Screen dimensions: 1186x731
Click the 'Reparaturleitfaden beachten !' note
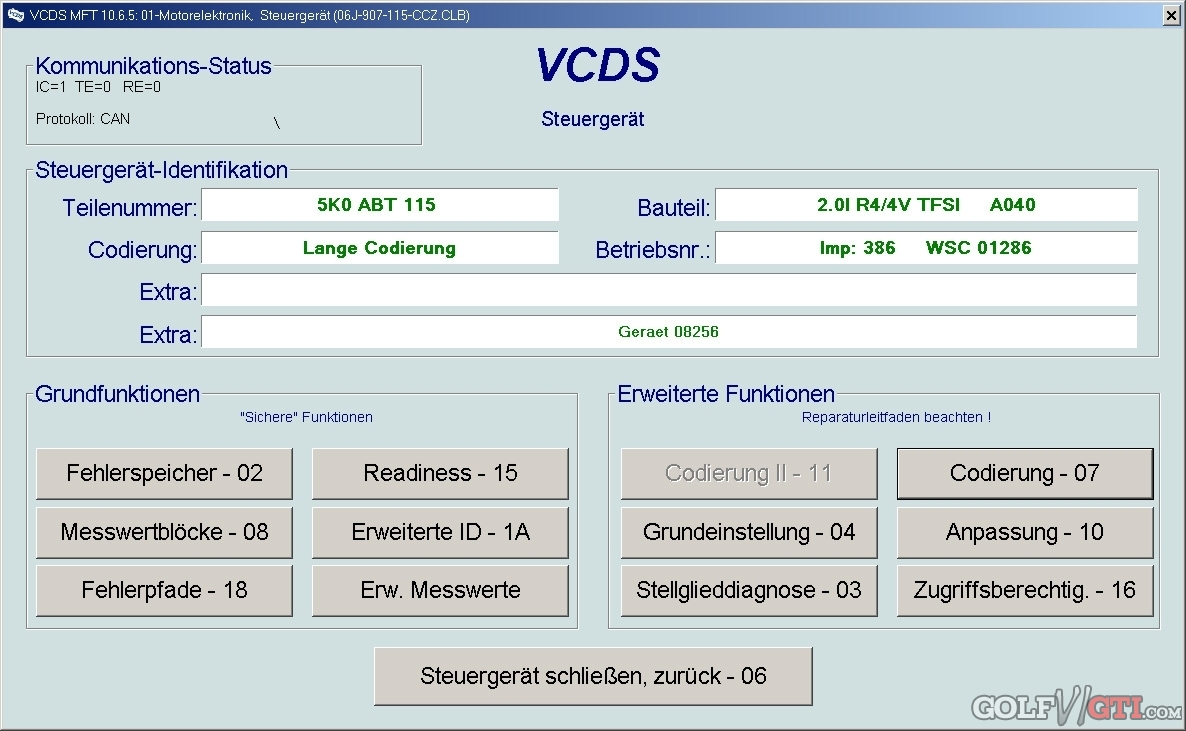click(896, 417)
